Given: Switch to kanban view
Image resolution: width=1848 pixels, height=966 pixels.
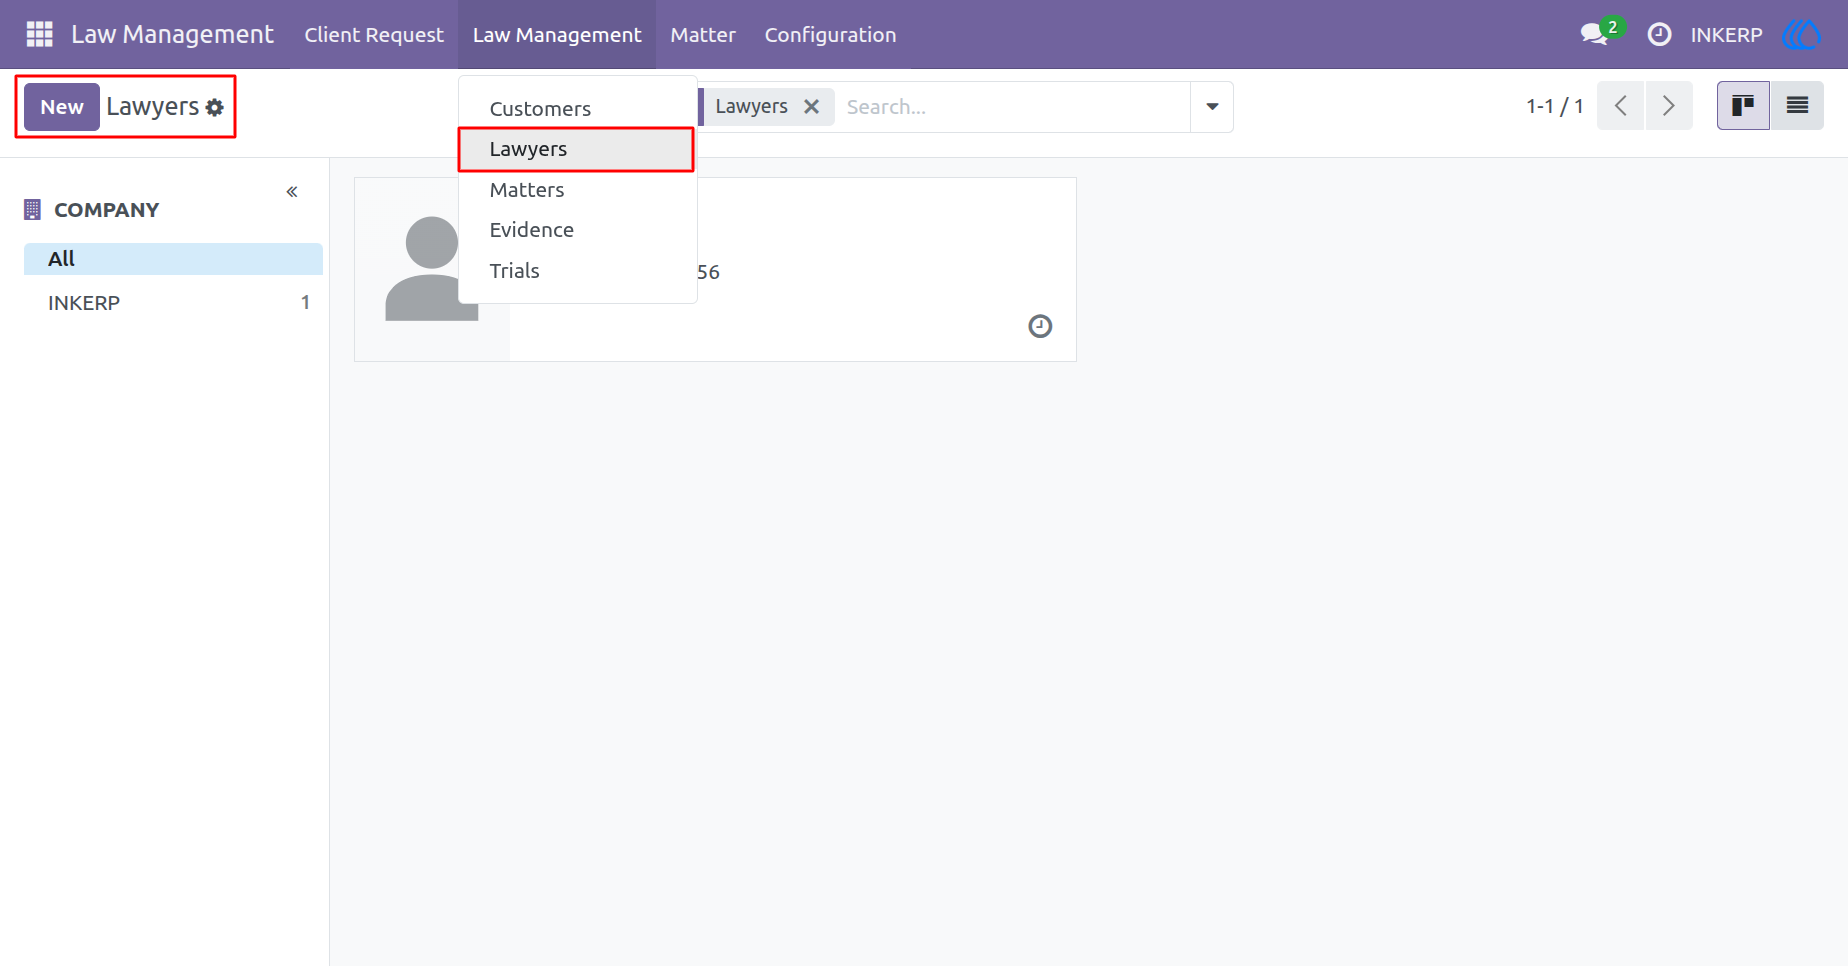Looking at the screenshot, I should 1743,106.
